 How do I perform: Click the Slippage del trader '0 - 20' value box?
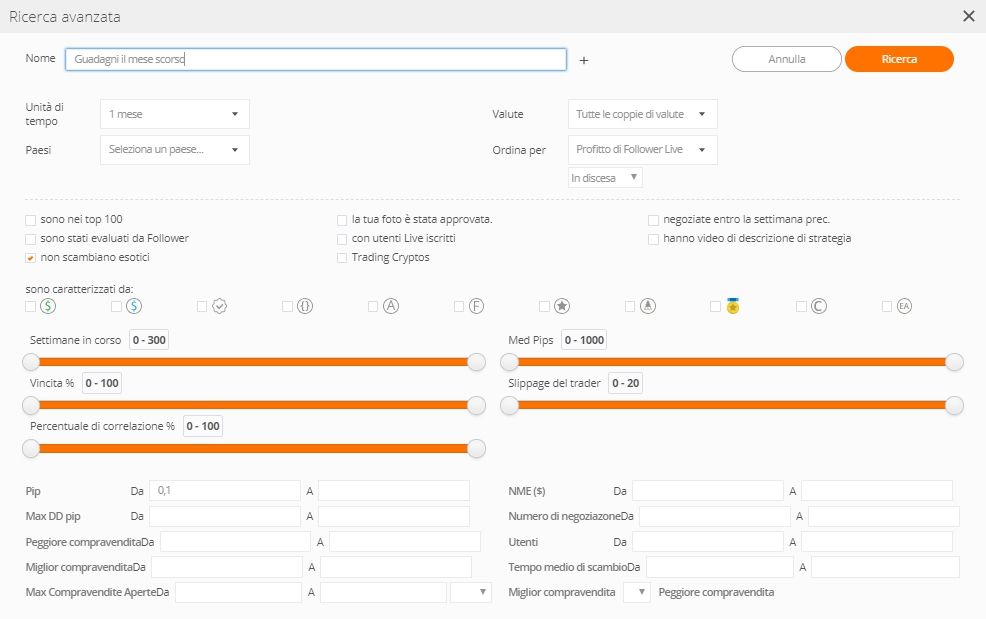click(626, 383)
